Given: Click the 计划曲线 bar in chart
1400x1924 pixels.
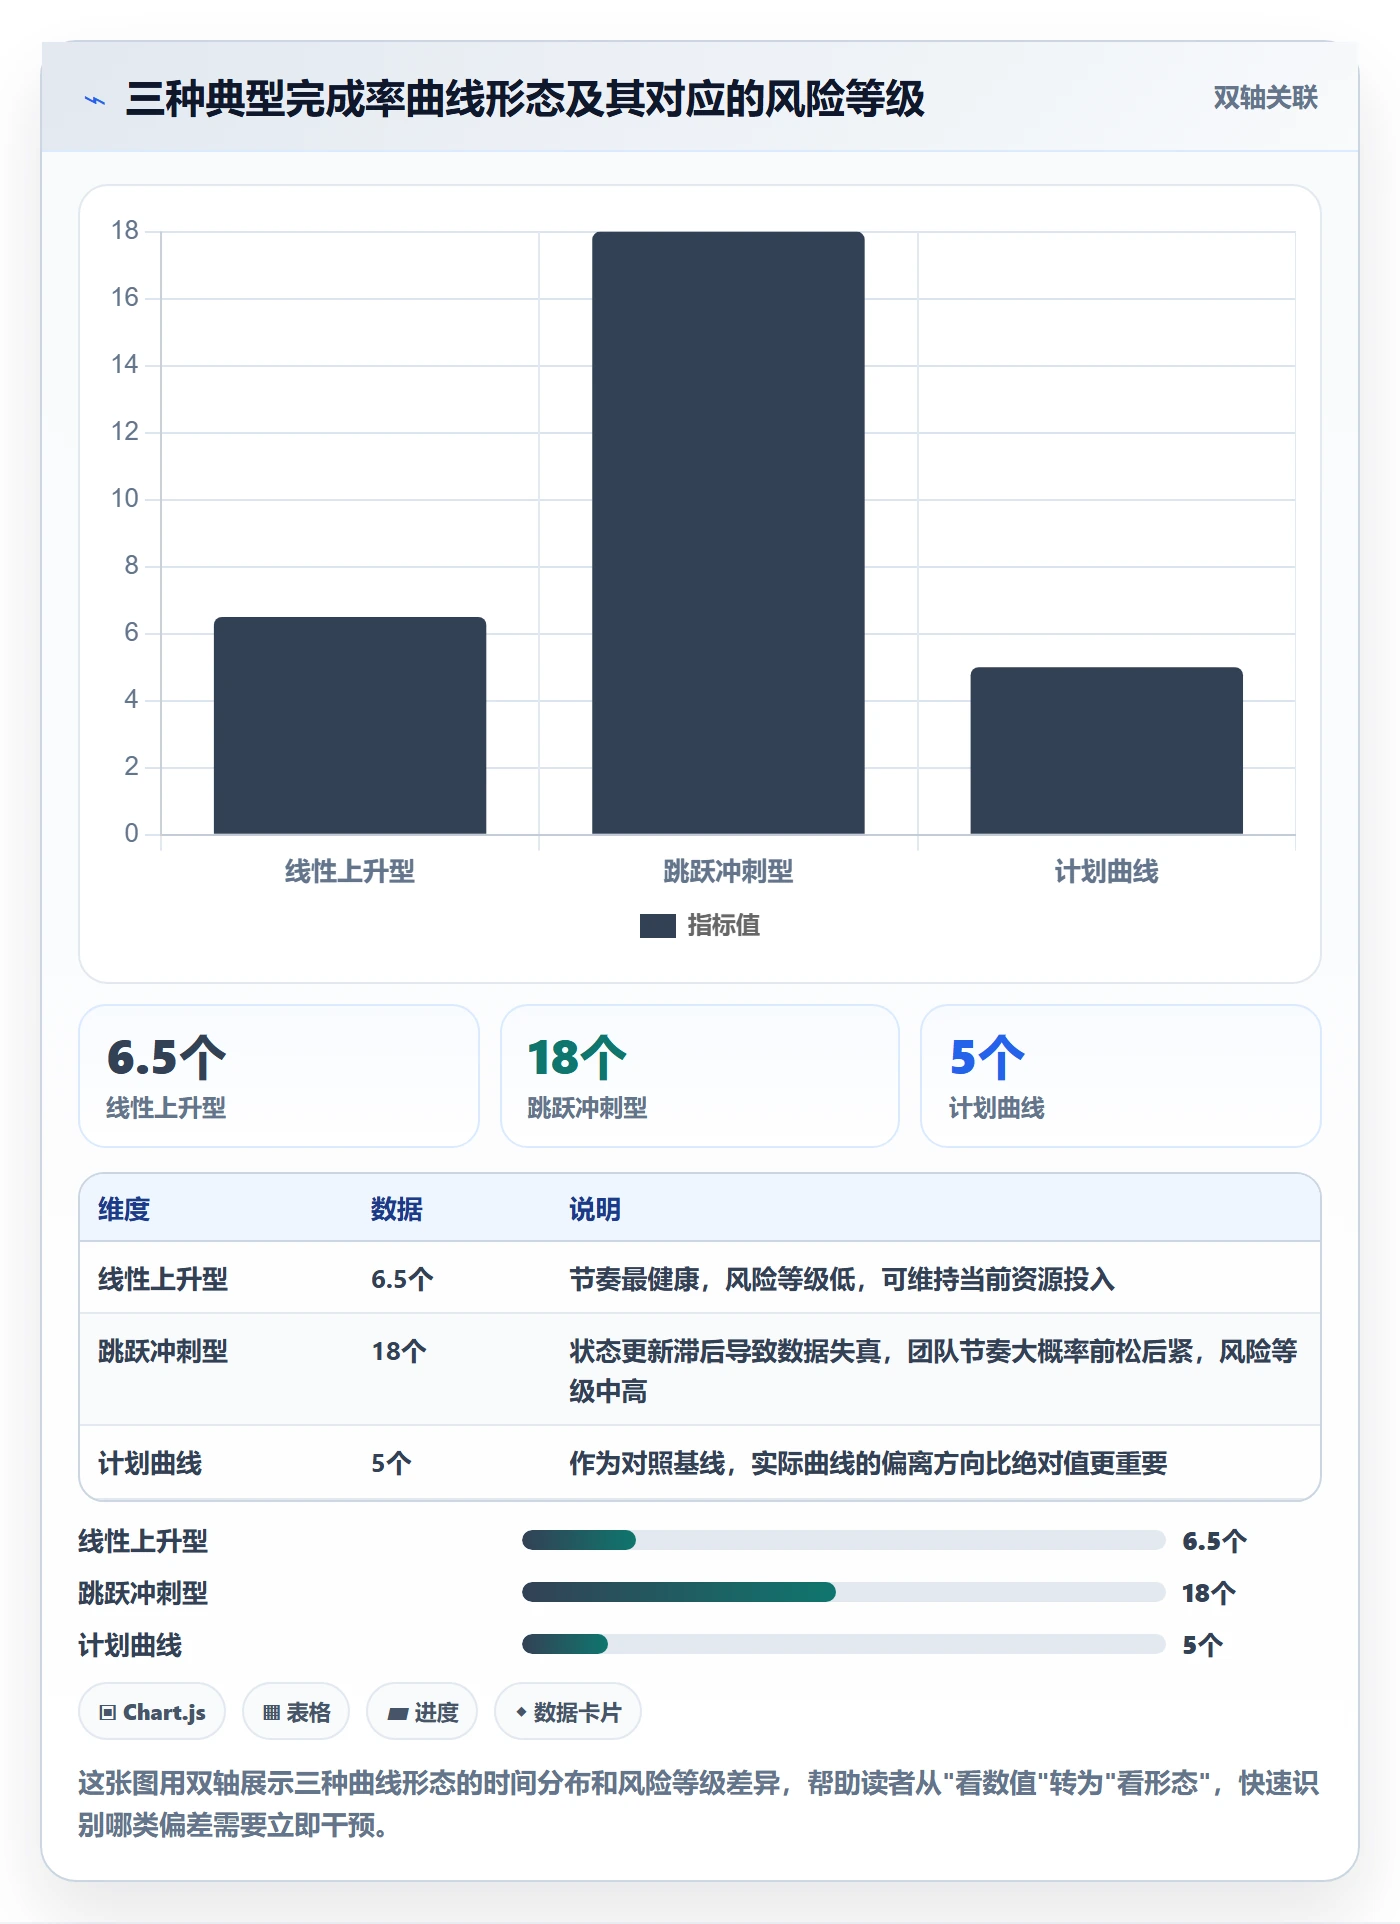Looking at the screenshot, I should pos(1106,750).
